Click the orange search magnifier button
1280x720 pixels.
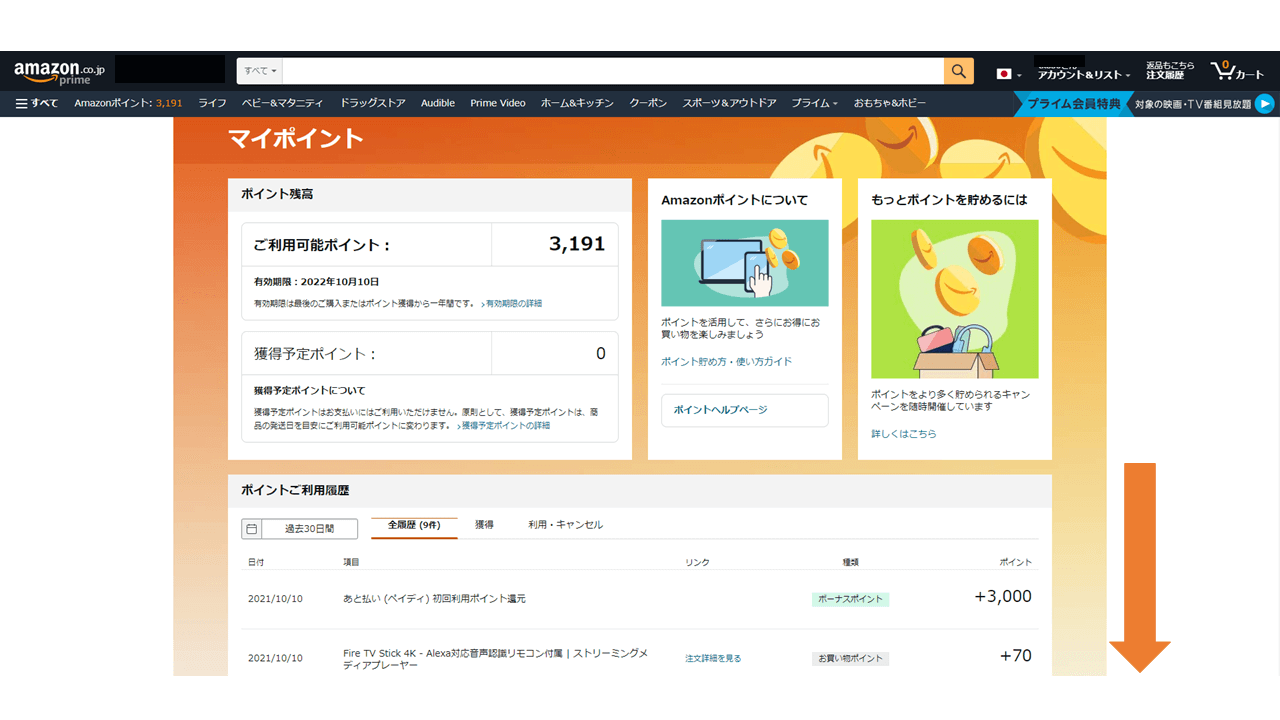pyautogui.click(x=958, y=71)
